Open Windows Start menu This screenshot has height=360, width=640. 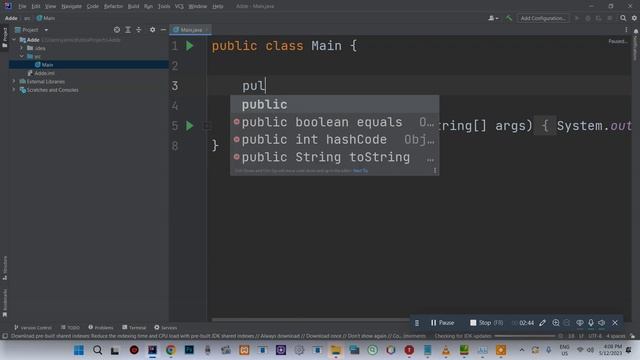pyautogui.click(x=79, y=350)
